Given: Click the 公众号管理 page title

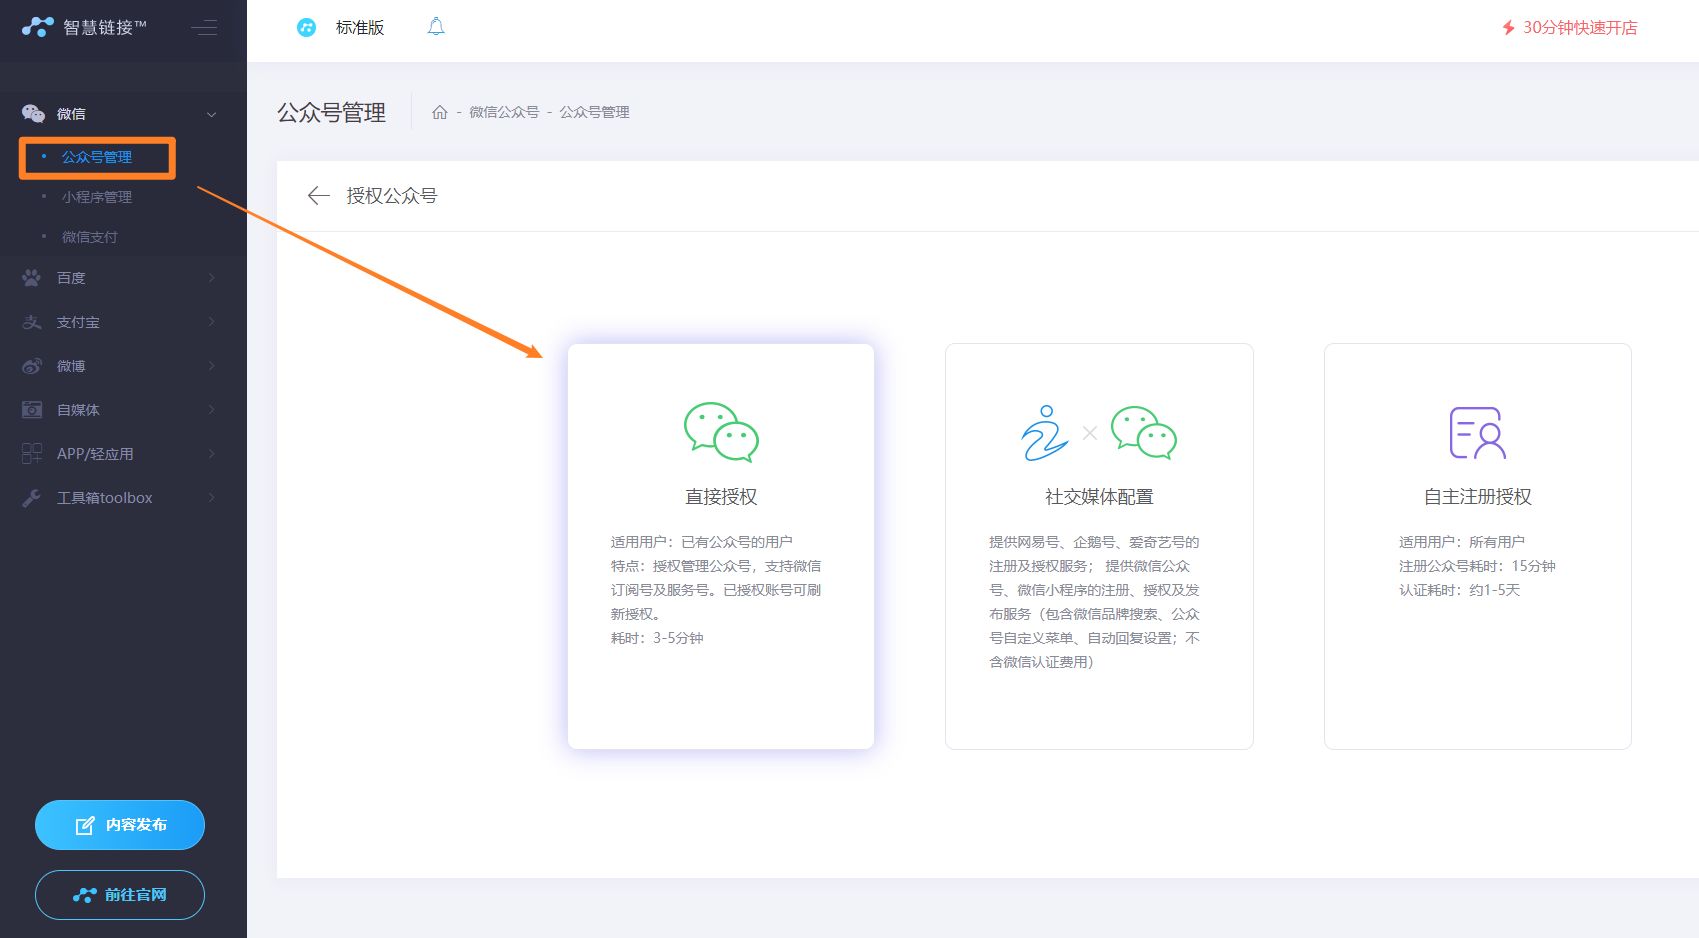Looking at the screenshot, I should point(332,112).
